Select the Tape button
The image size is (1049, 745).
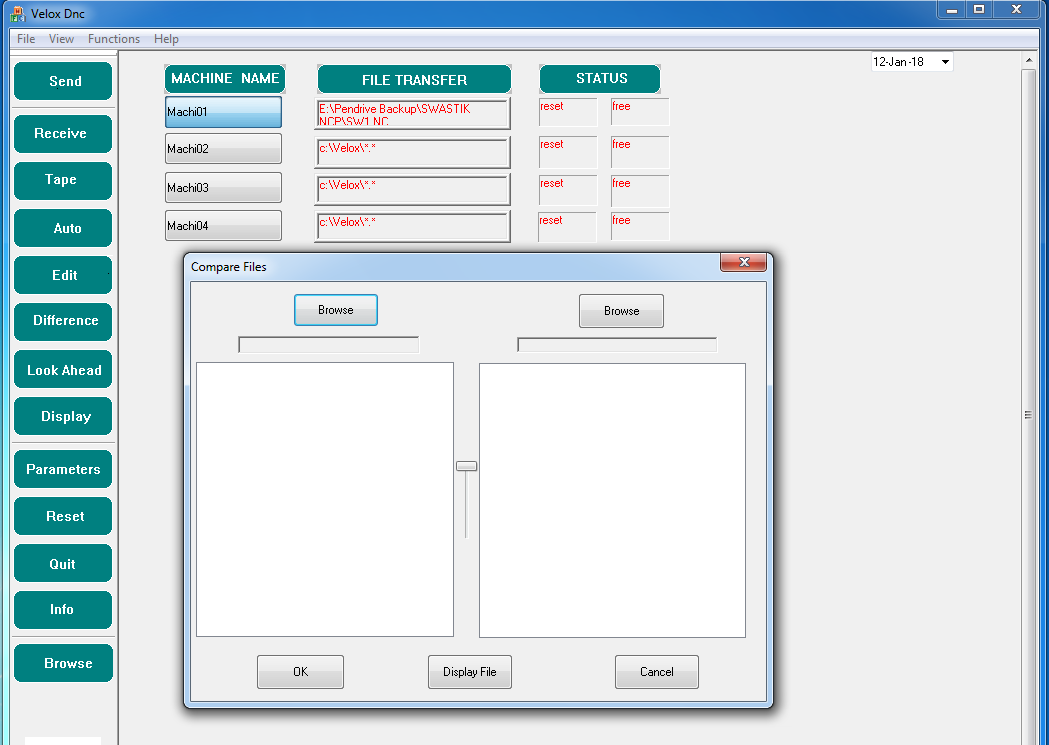tap(63, 180)
